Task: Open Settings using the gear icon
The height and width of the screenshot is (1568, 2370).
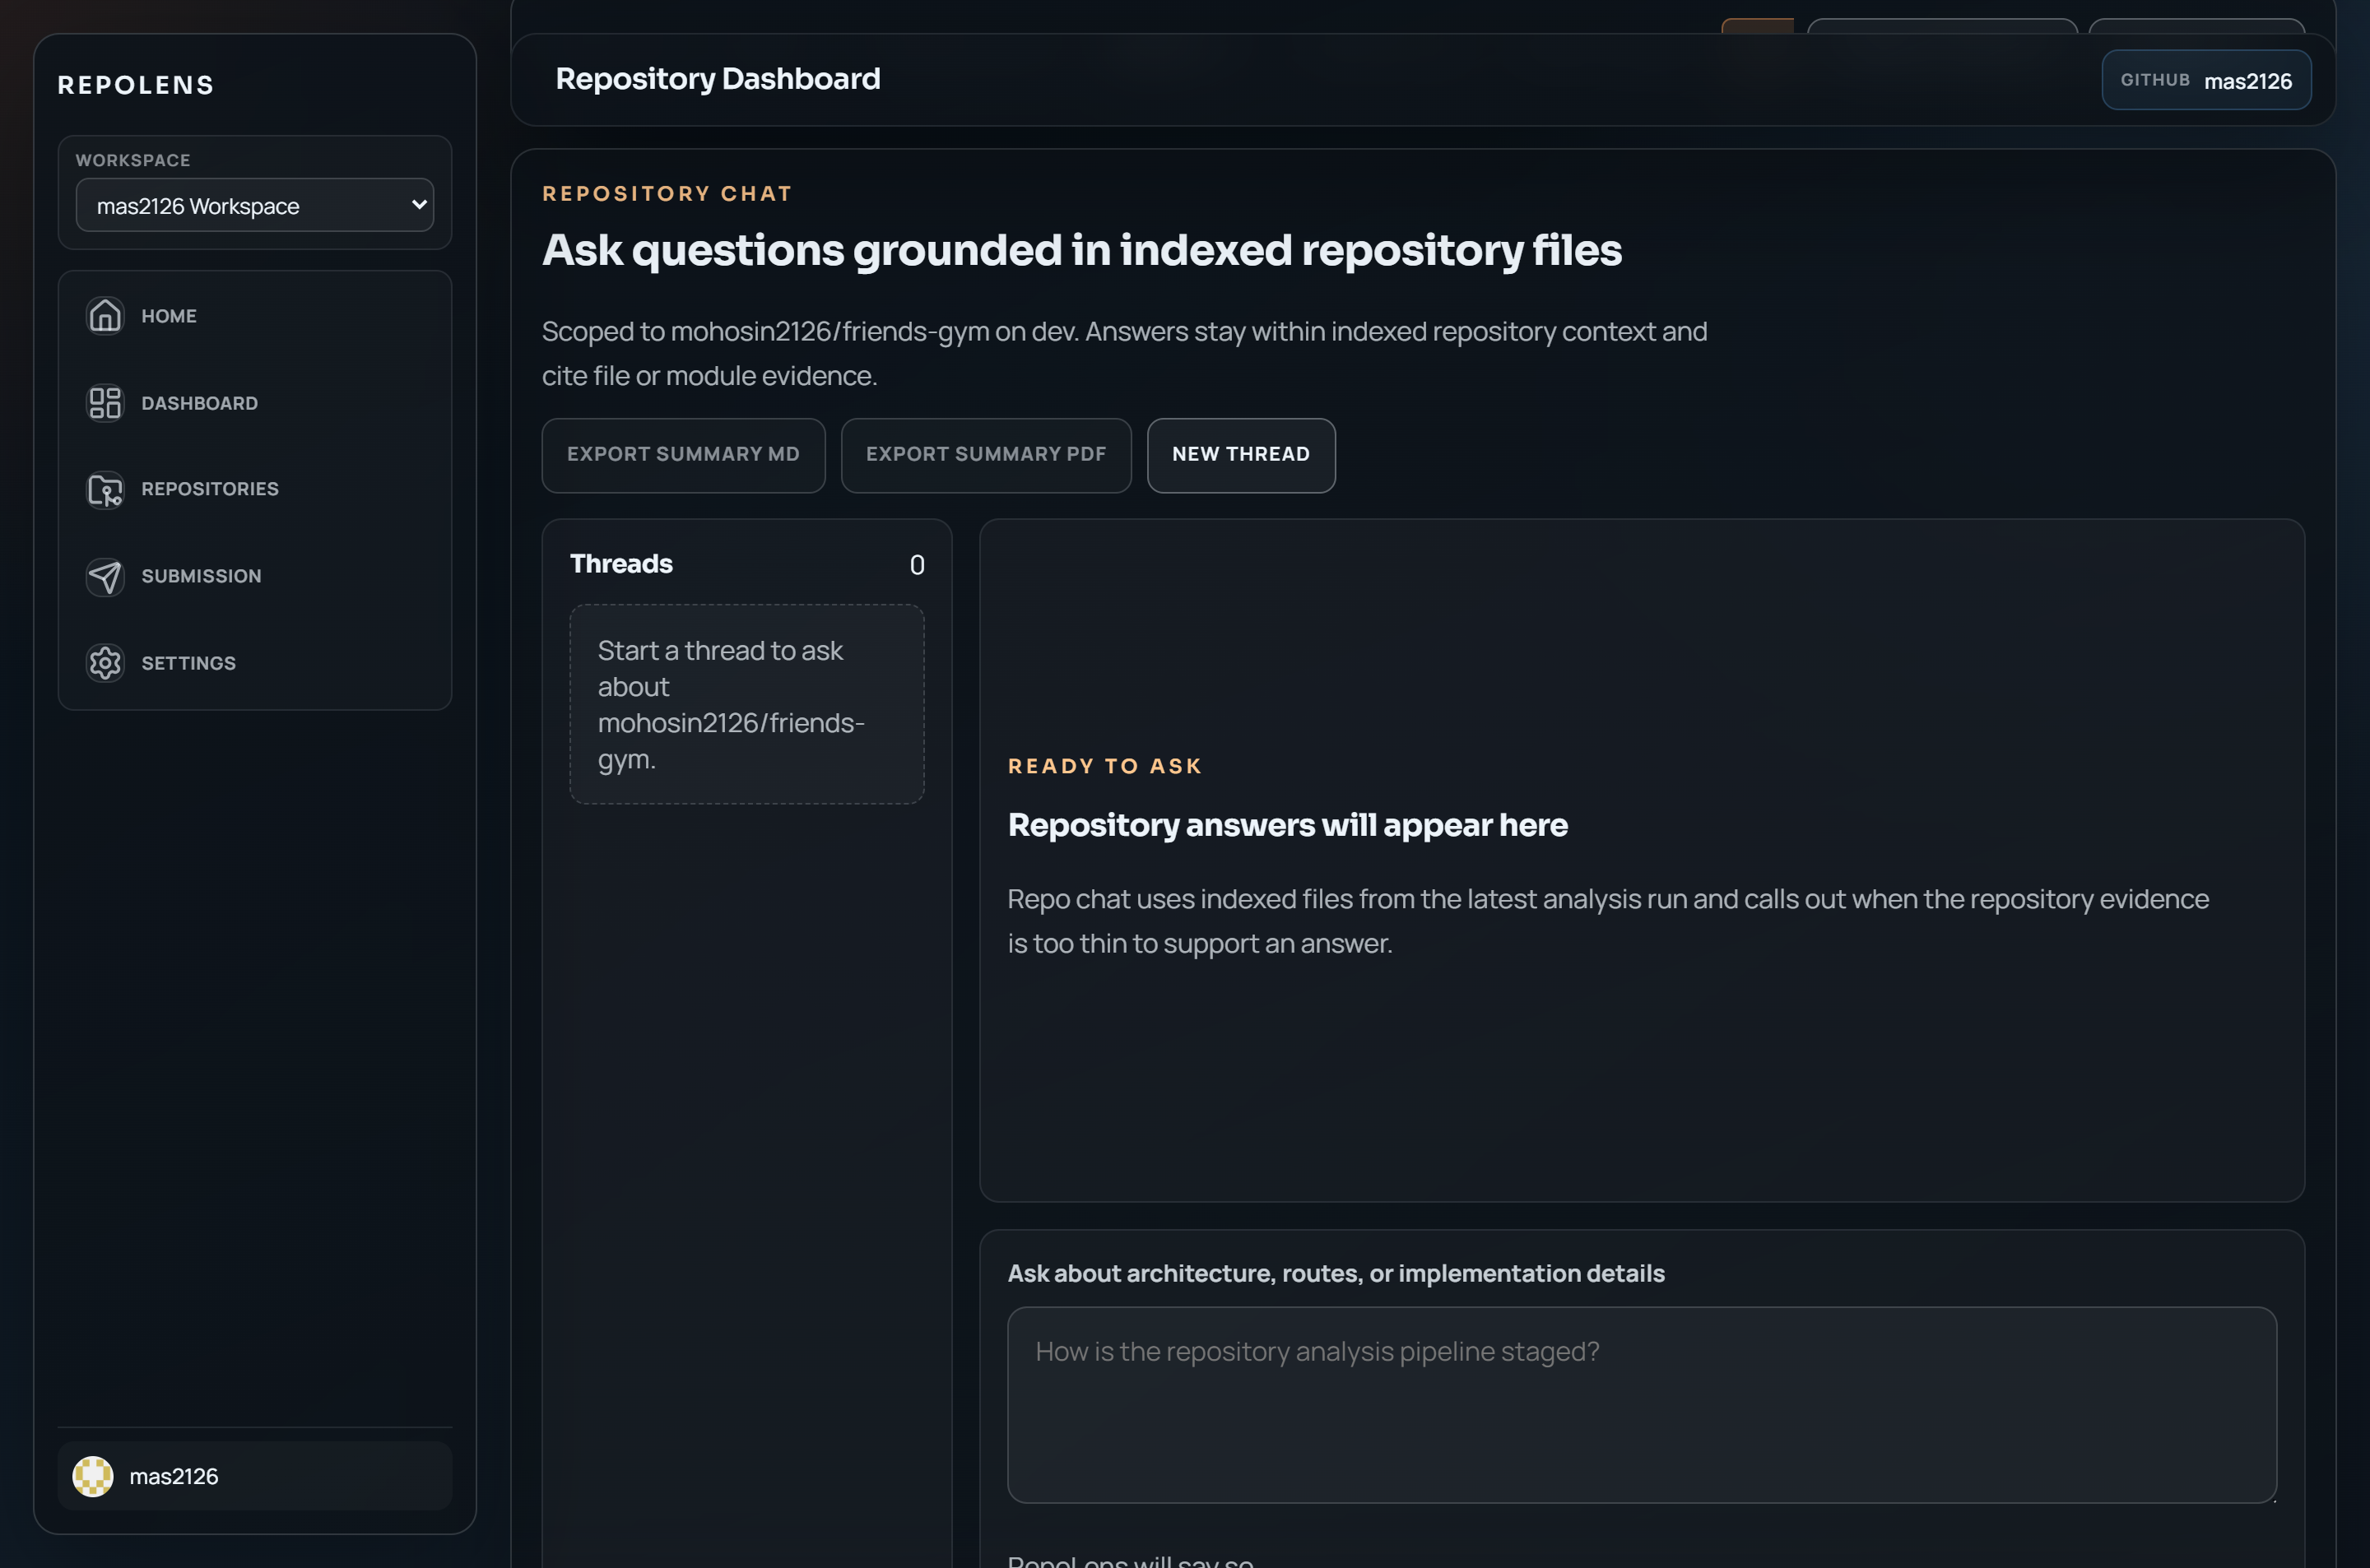Action: click(105, 662)
